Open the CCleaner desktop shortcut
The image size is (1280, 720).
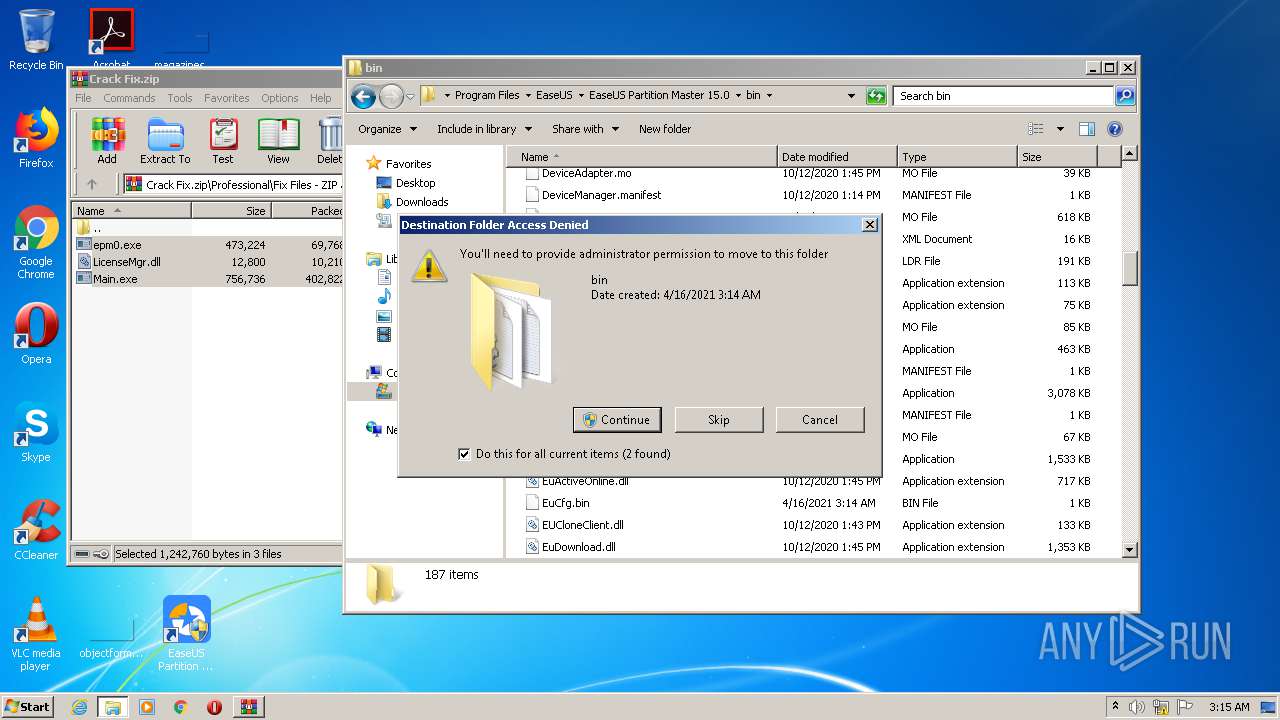pyautogui.click(x=36, y=531)
